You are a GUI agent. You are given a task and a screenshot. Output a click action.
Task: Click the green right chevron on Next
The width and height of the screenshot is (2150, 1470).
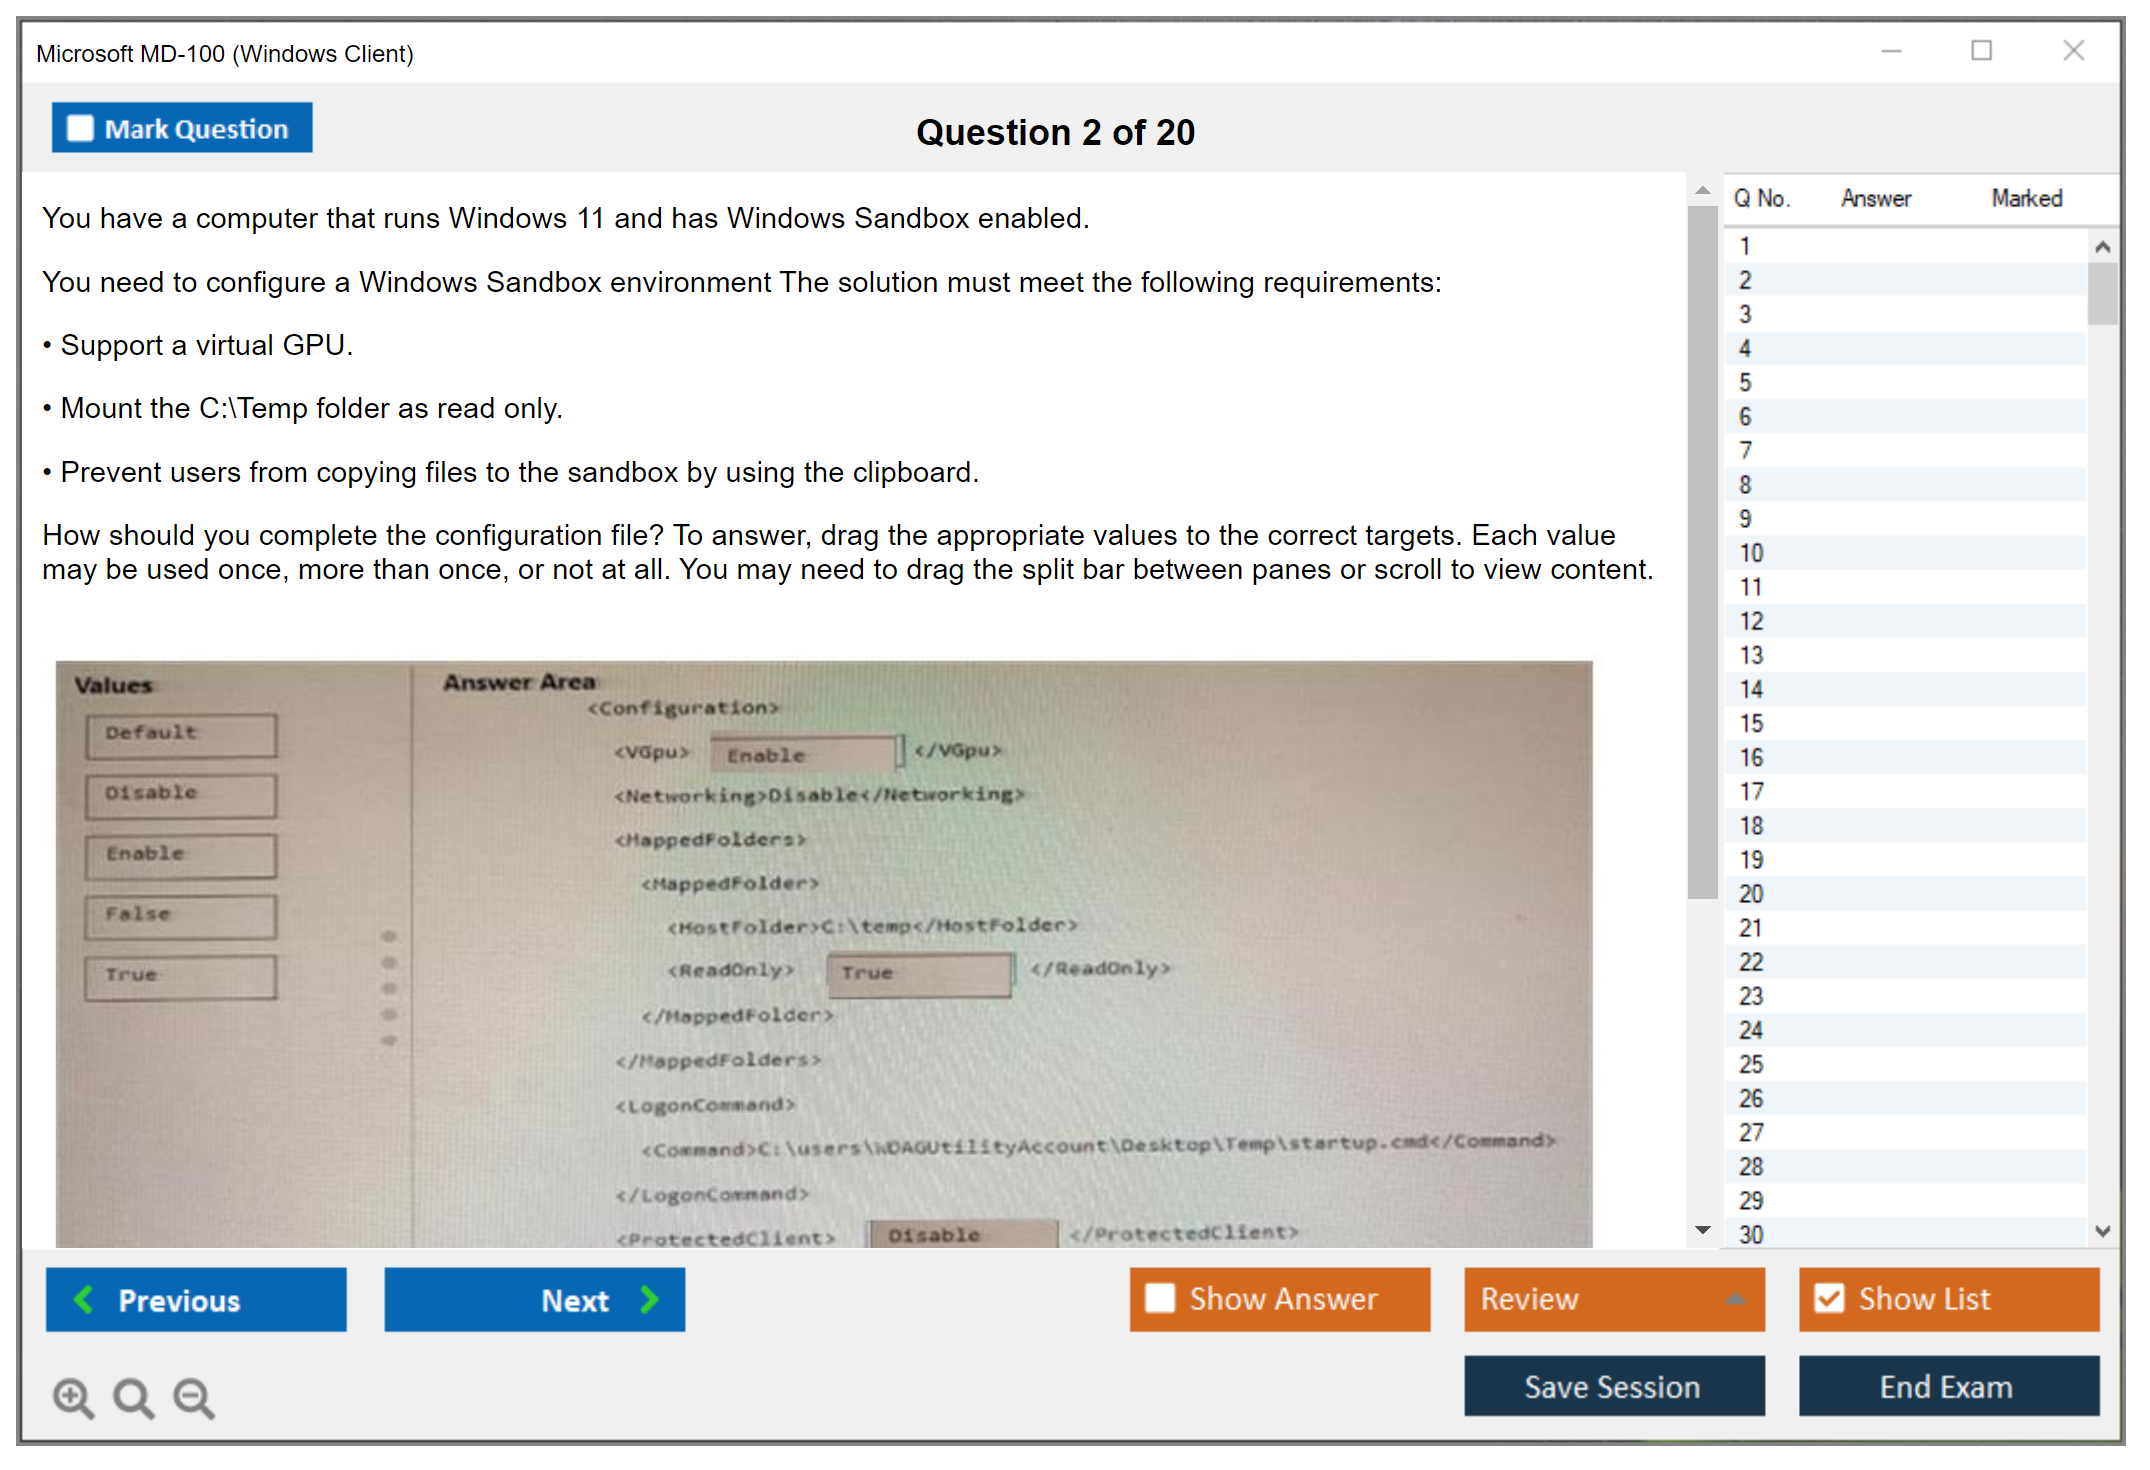pyautogui.click(x=649, y=1299)
